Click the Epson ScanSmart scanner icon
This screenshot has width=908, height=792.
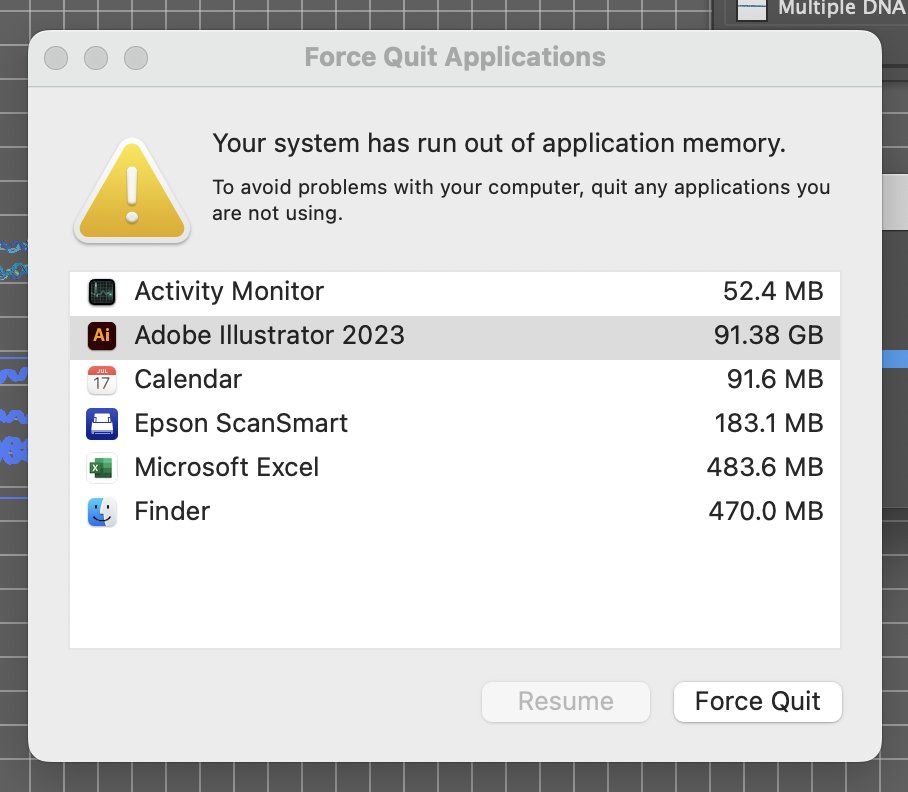(102, 424)
